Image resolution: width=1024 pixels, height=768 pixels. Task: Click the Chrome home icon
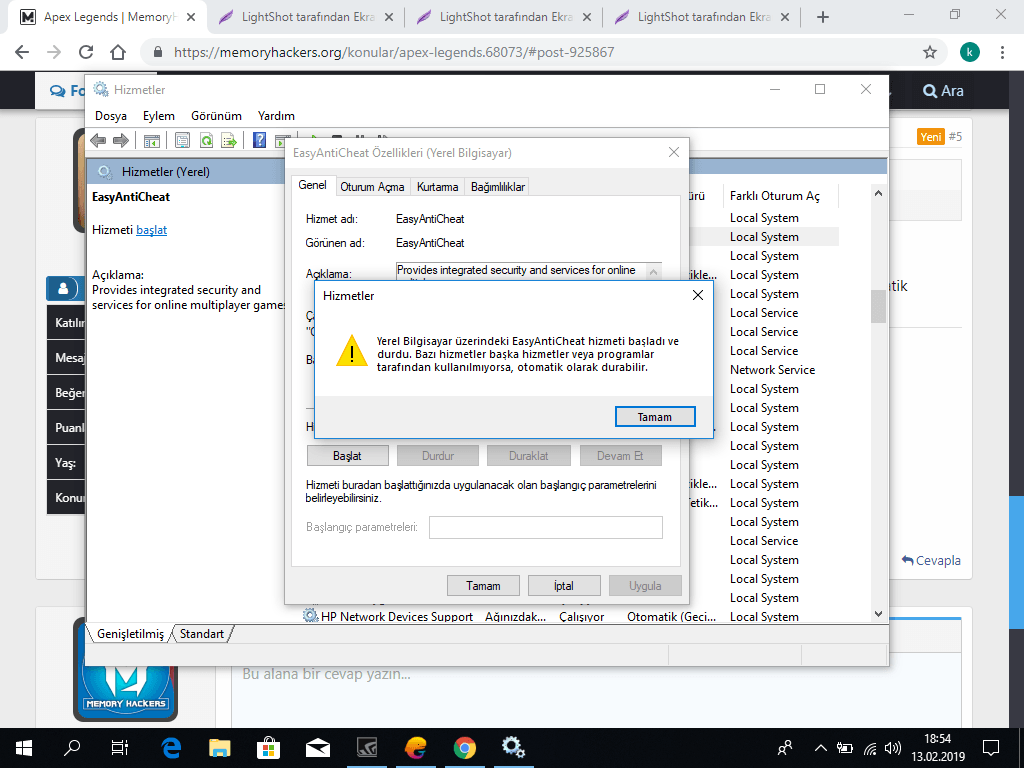118,52
